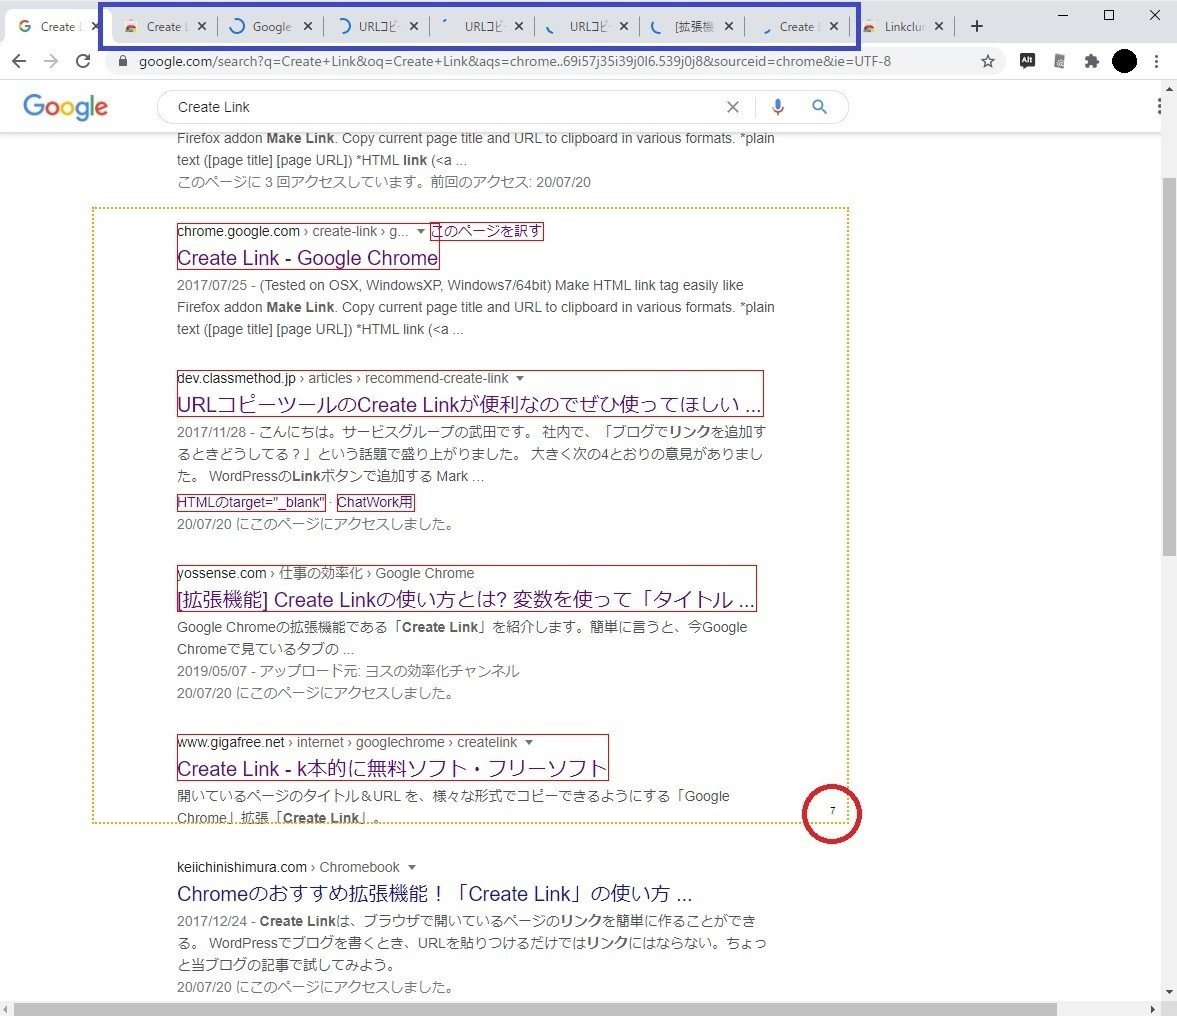1177x1016 pixels.
Task: Click the このページを訳す link
Action: tap(486, 231)
